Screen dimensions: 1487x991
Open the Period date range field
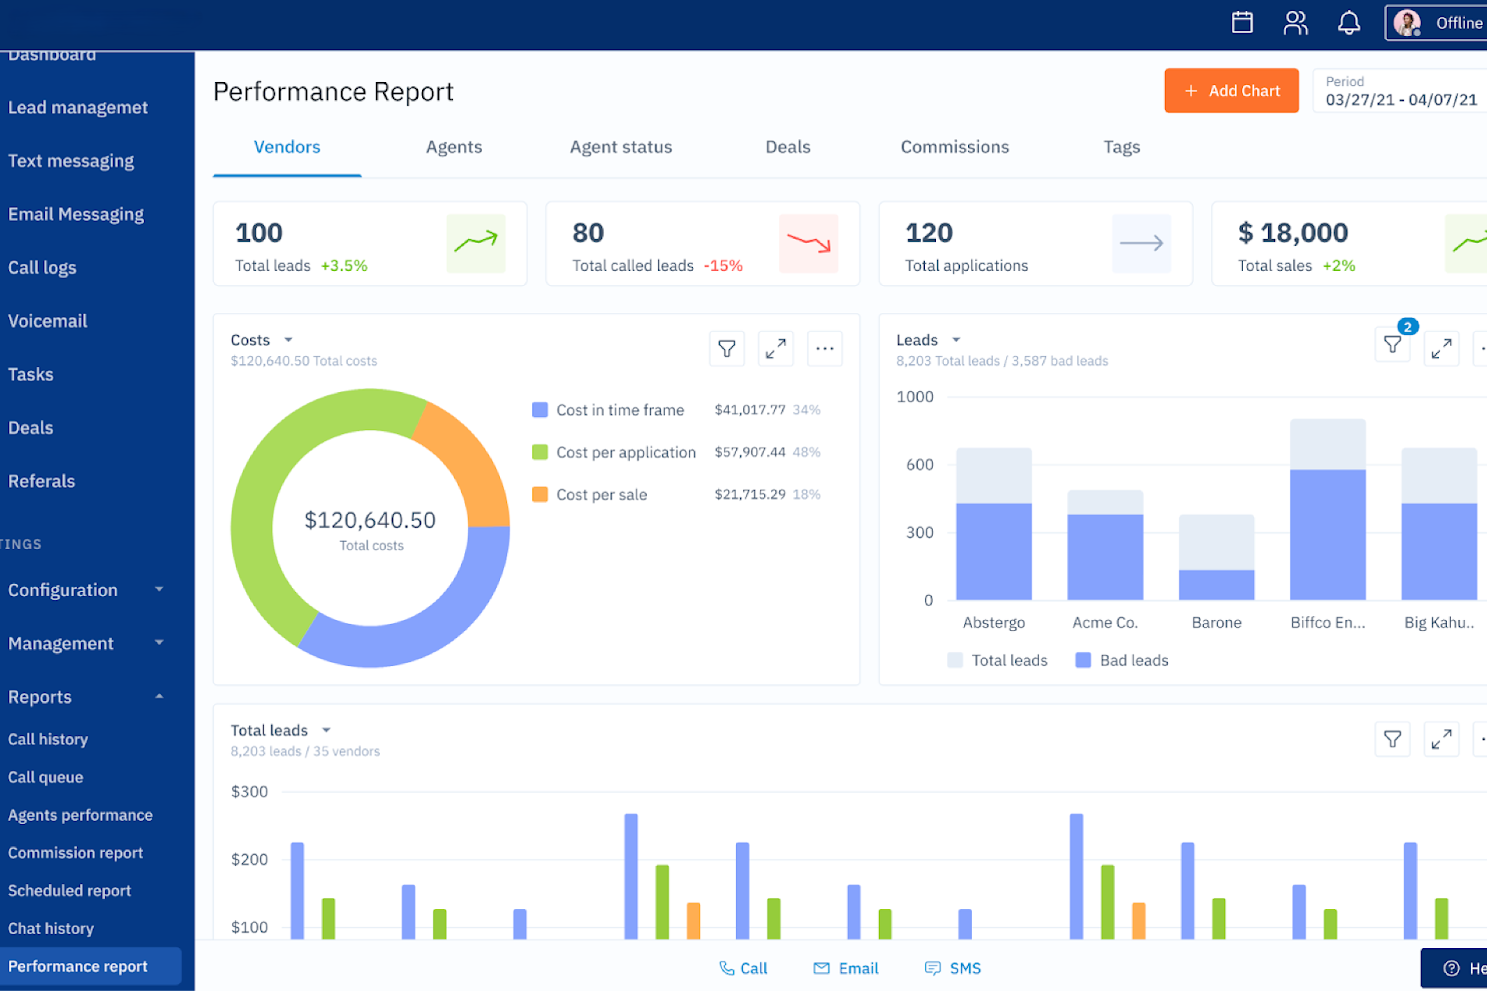(x=1400, y=91)
